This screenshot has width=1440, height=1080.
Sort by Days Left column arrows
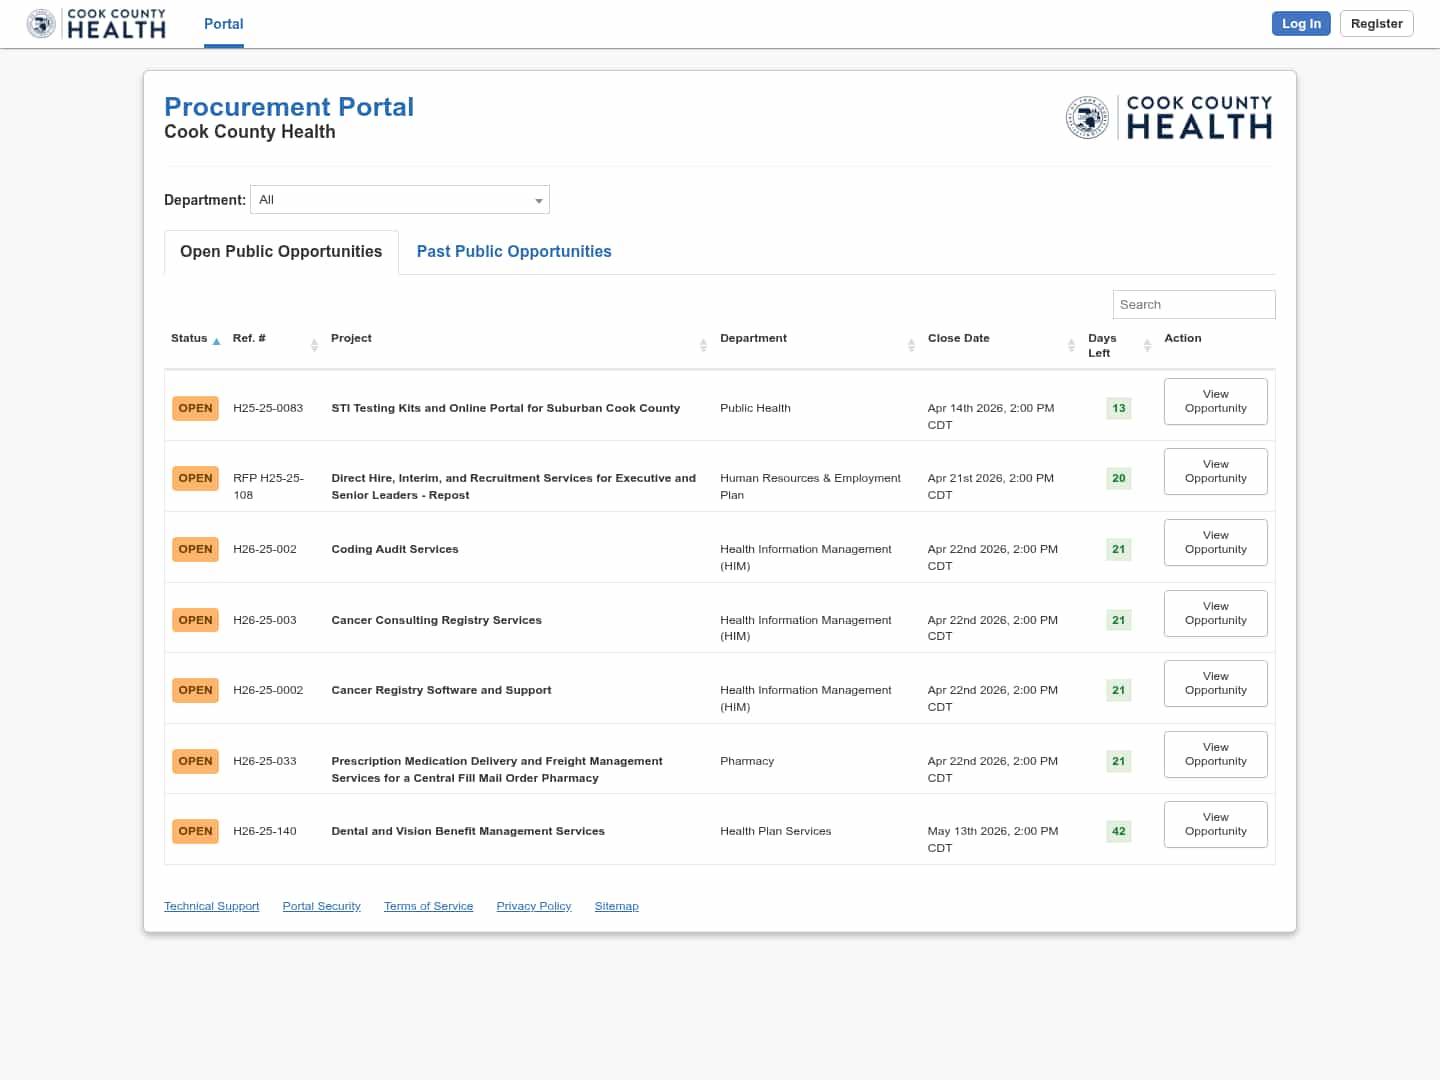pyautogui.click(x=1147, y=345)
